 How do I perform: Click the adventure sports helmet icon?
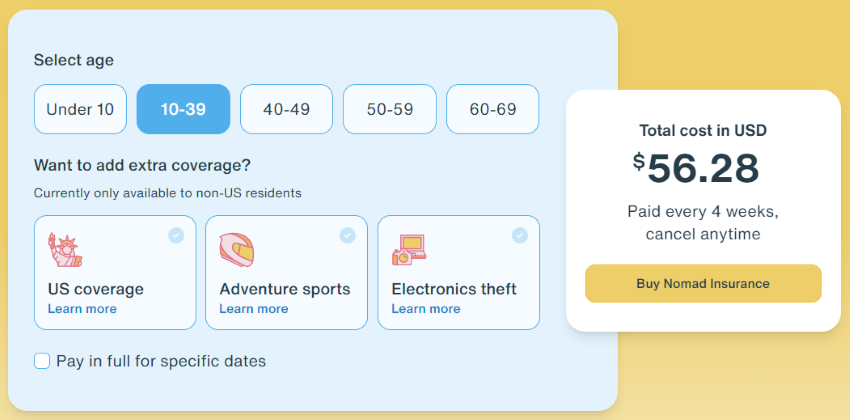(237, 250)
